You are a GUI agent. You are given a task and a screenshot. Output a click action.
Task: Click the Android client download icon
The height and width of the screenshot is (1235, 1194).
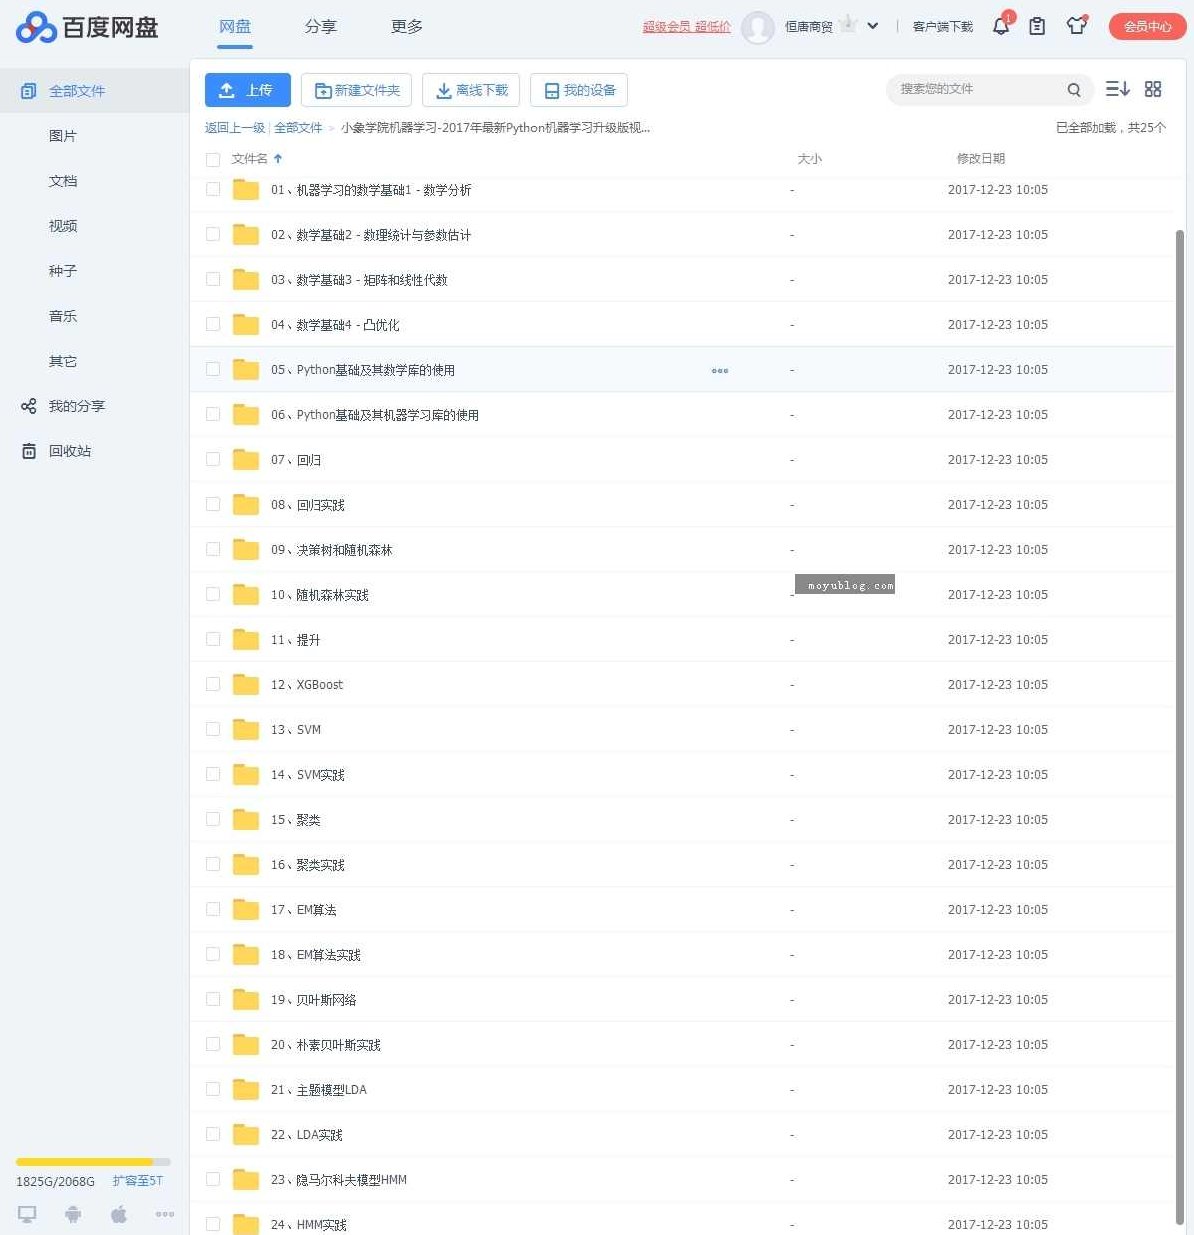72,1213
